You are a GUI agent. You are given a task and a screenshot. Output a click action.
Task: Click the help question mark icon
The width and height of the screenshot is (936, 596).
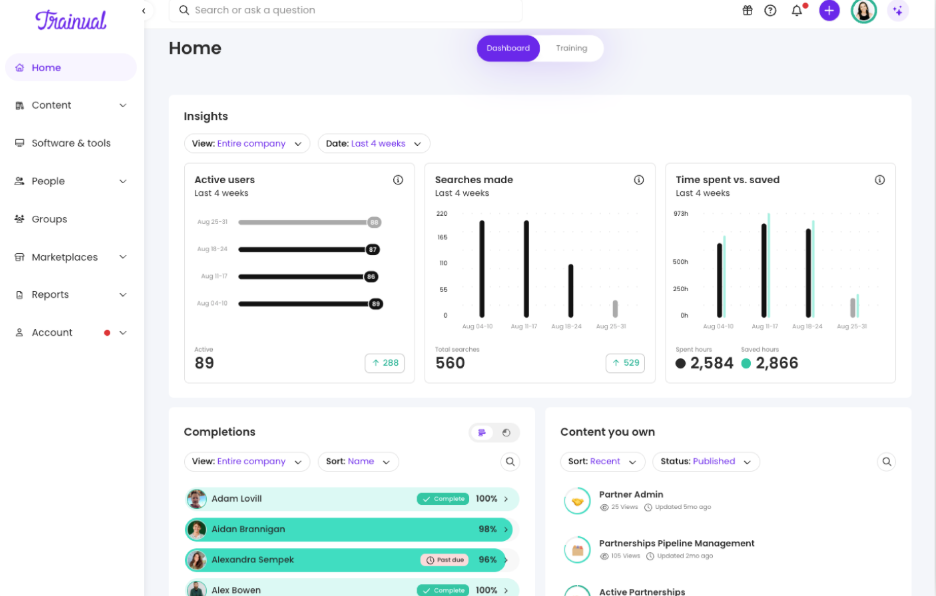(x=770, y=10)
